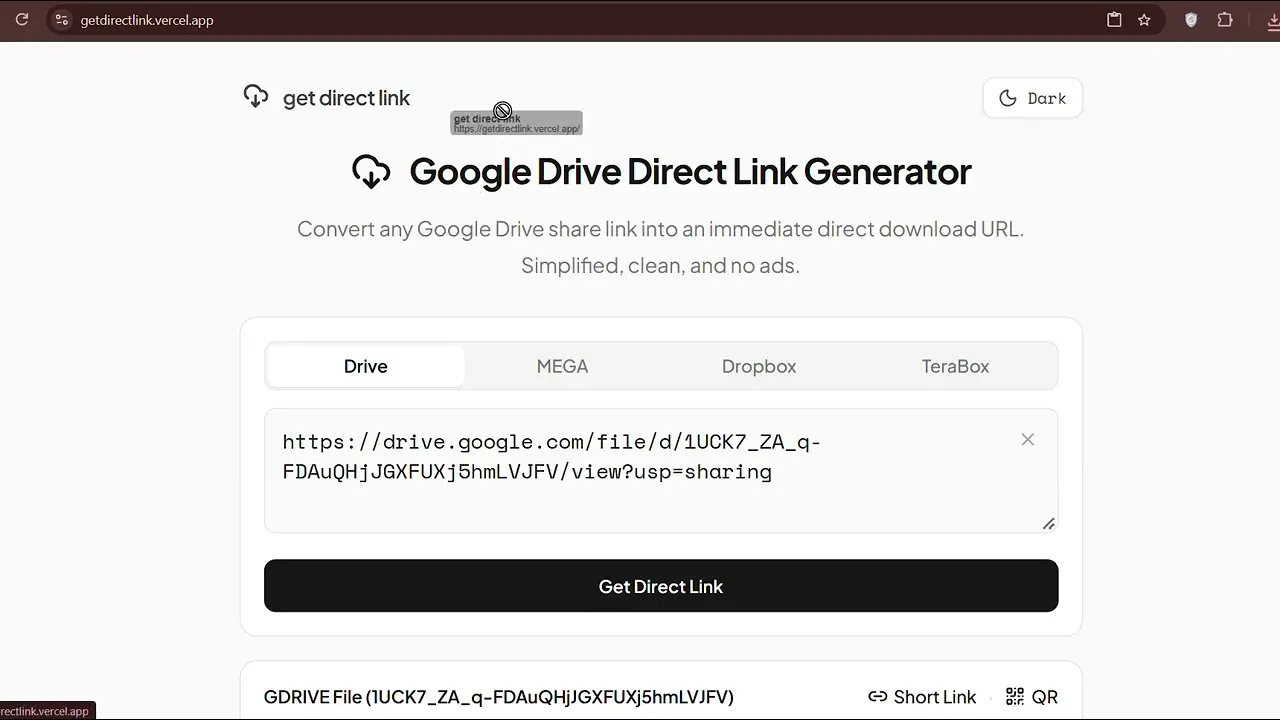This screenshot has width=1280, height=720.
Task: Open the clipboard icon in address bar
Action: click(1114, 20)
